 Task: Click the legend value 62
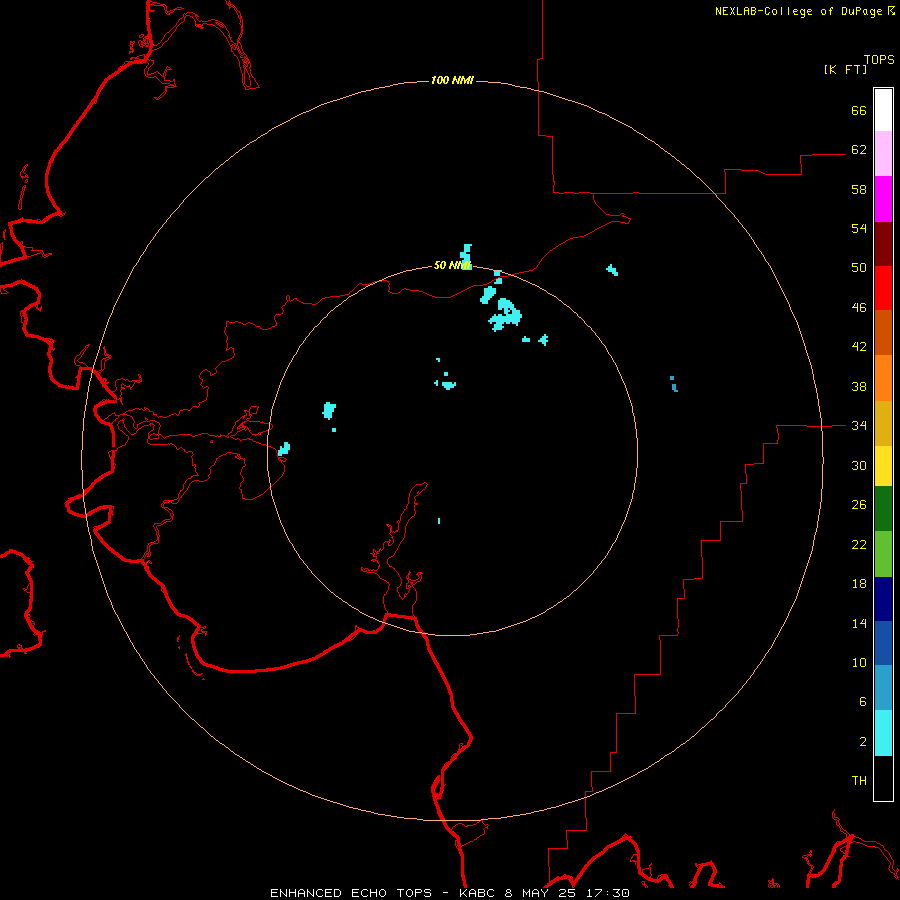[x=859, y=149]
